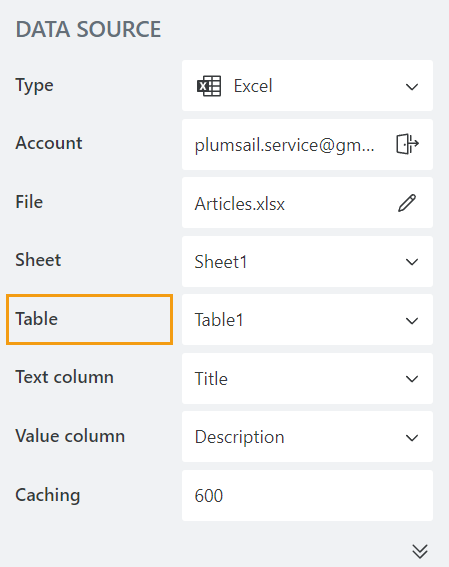Open the Sheet dropdown showing Sheet1
449x567 pixels.
coord(307,261)
